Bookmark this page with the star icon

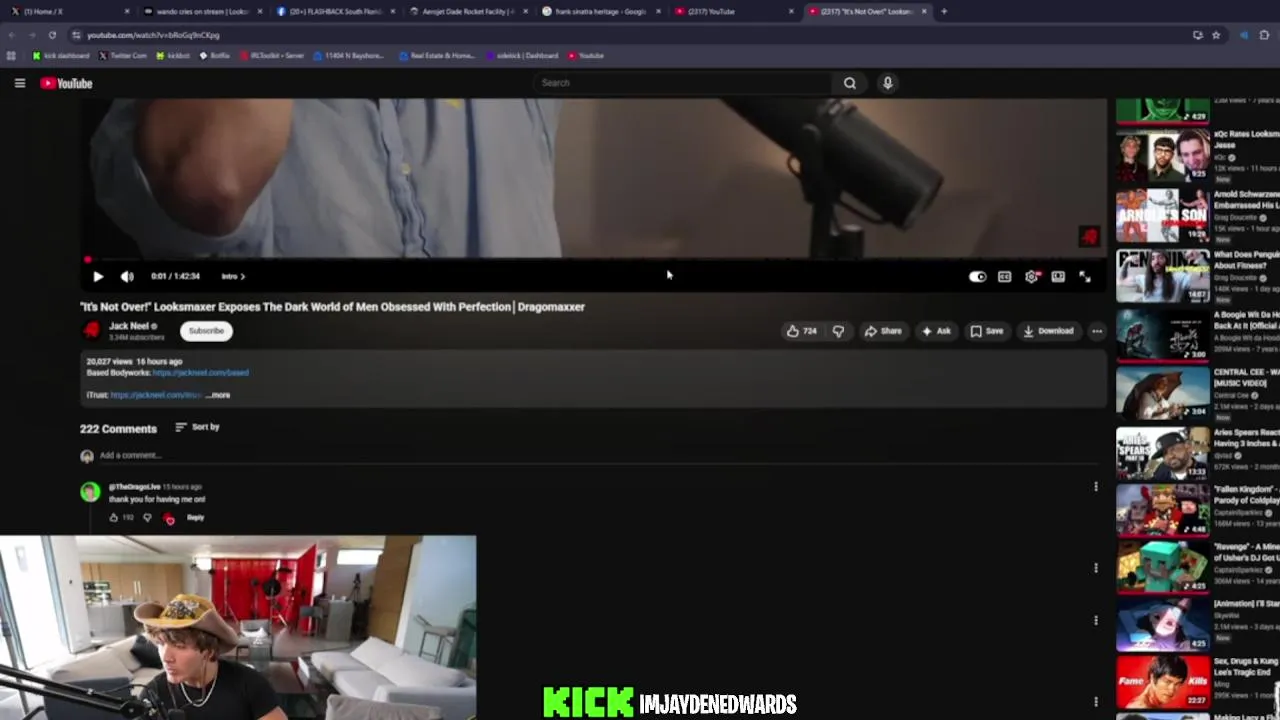pyautogui.click(x=1216, y=35)
